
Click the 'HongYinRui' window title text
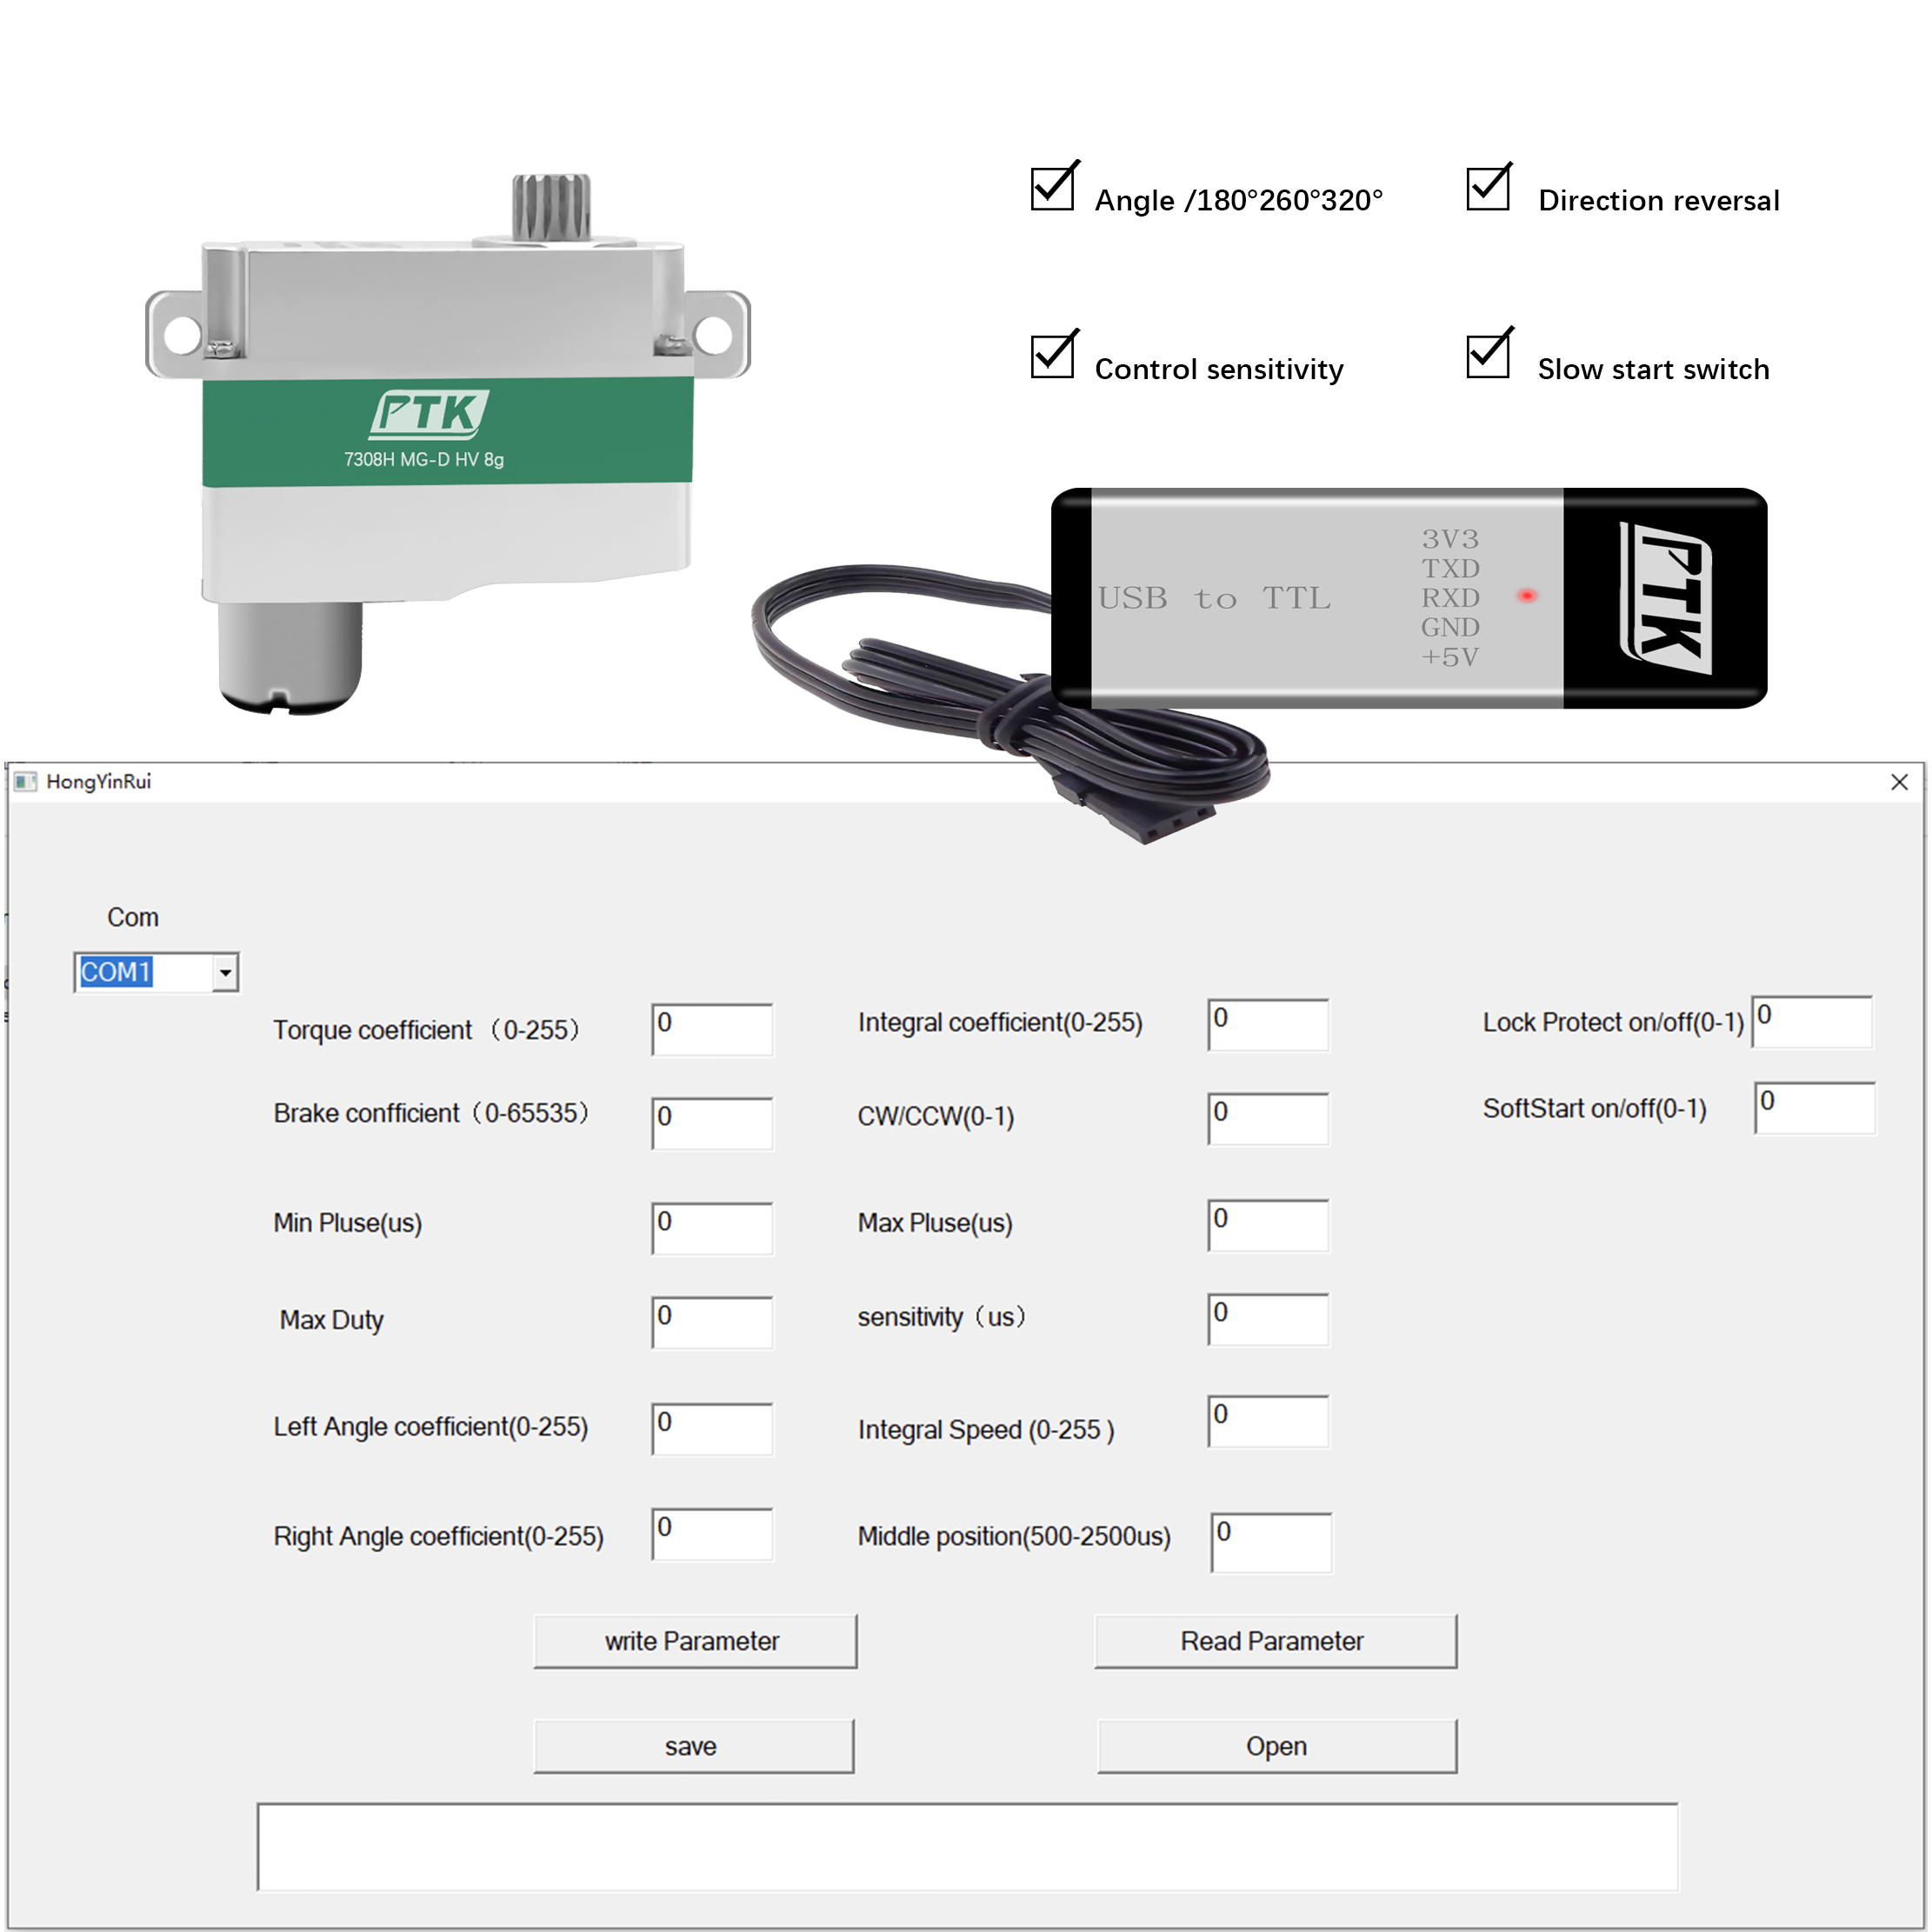coord(99,781)
